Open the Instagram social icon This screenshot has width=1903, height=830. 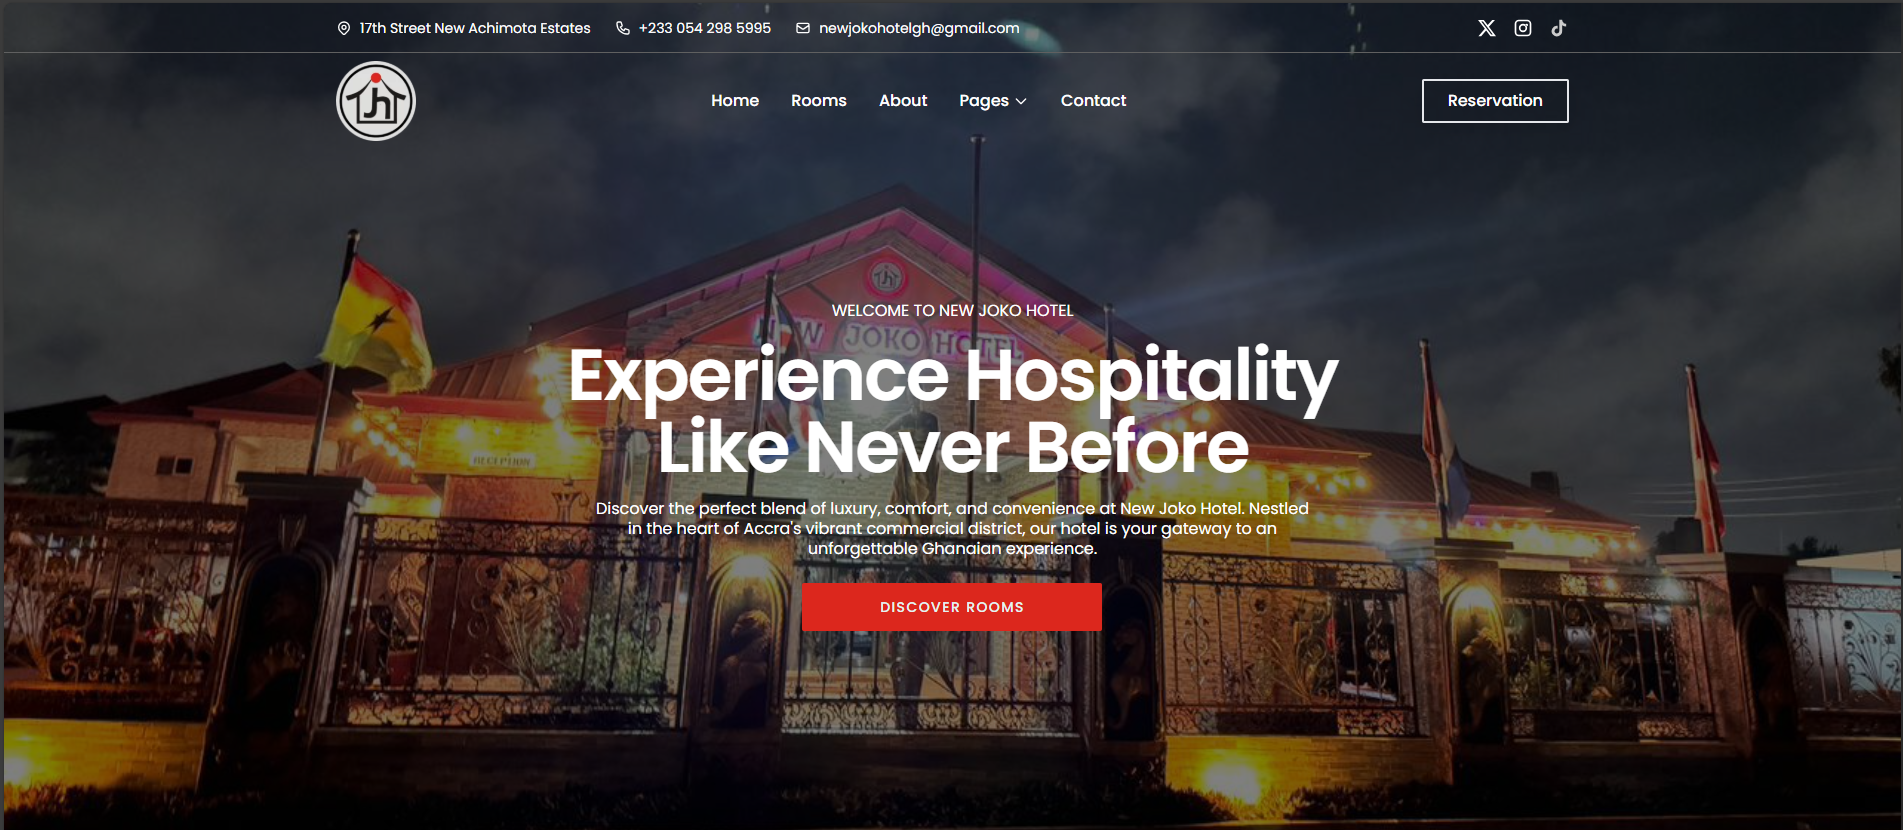coord(1523,28)
